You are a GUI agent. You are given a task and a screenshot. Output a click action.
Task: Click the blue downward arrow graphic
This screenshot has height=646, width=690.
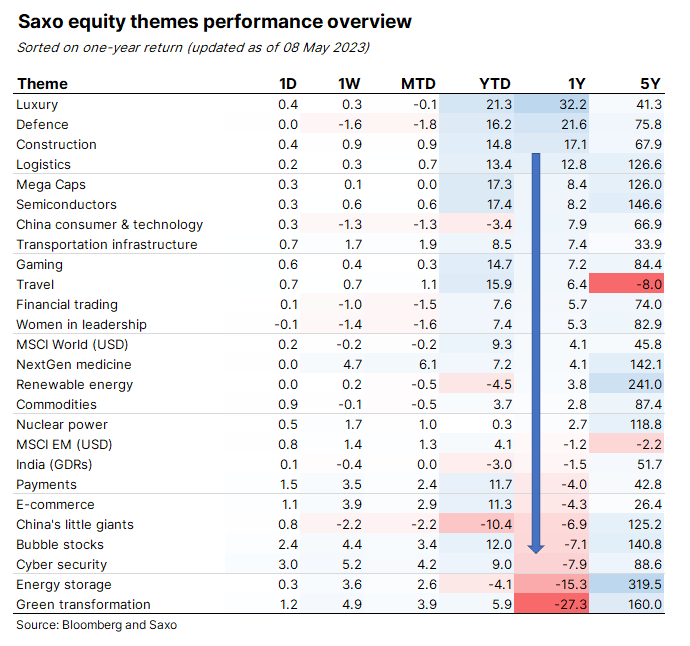pyautogui.click(x=536, y=353)
